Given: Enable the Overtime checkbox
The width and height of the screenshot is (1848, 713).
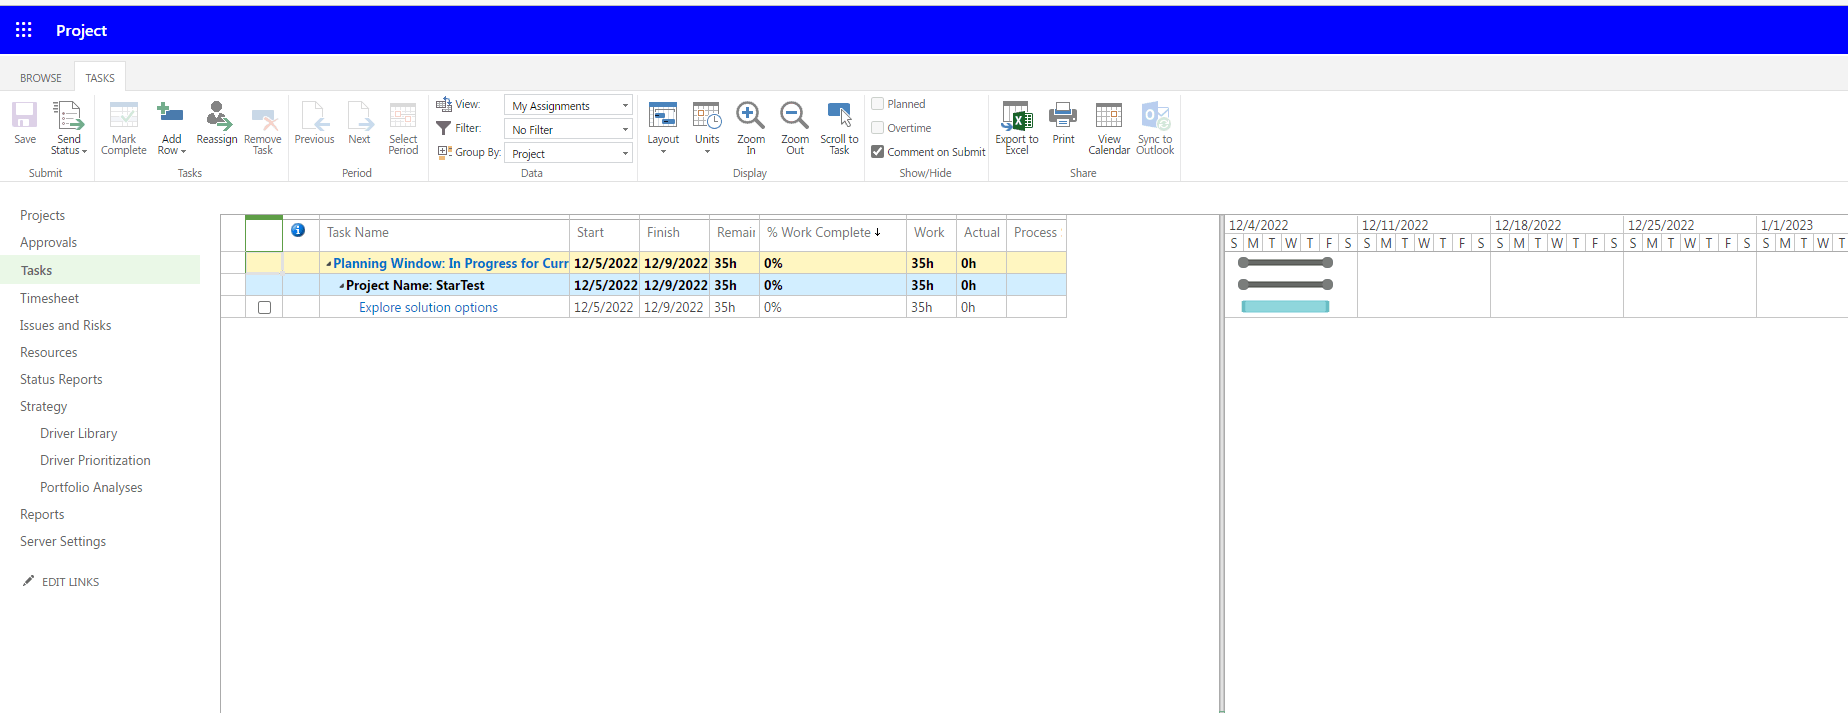Looking at the screenshot, I should (877, 127).
